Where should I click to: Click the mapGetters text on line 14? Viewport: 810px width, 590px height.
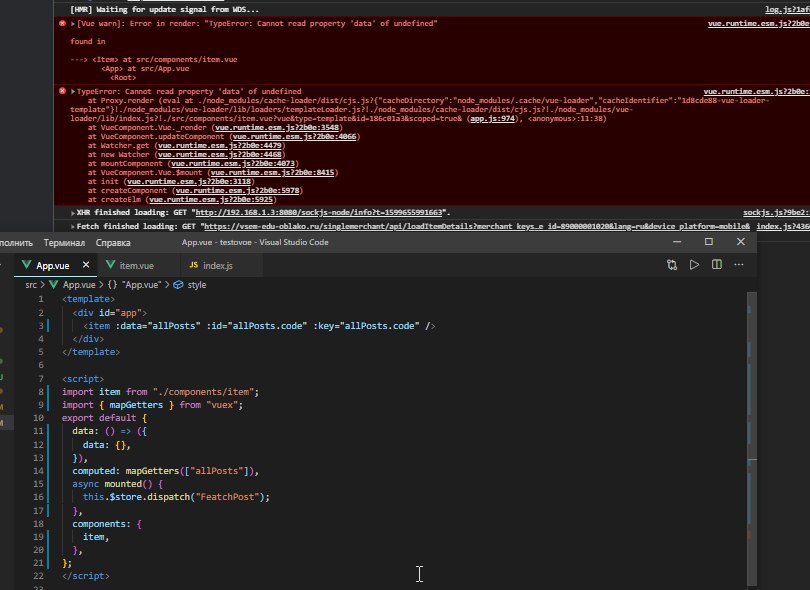[x=152, y=471]
